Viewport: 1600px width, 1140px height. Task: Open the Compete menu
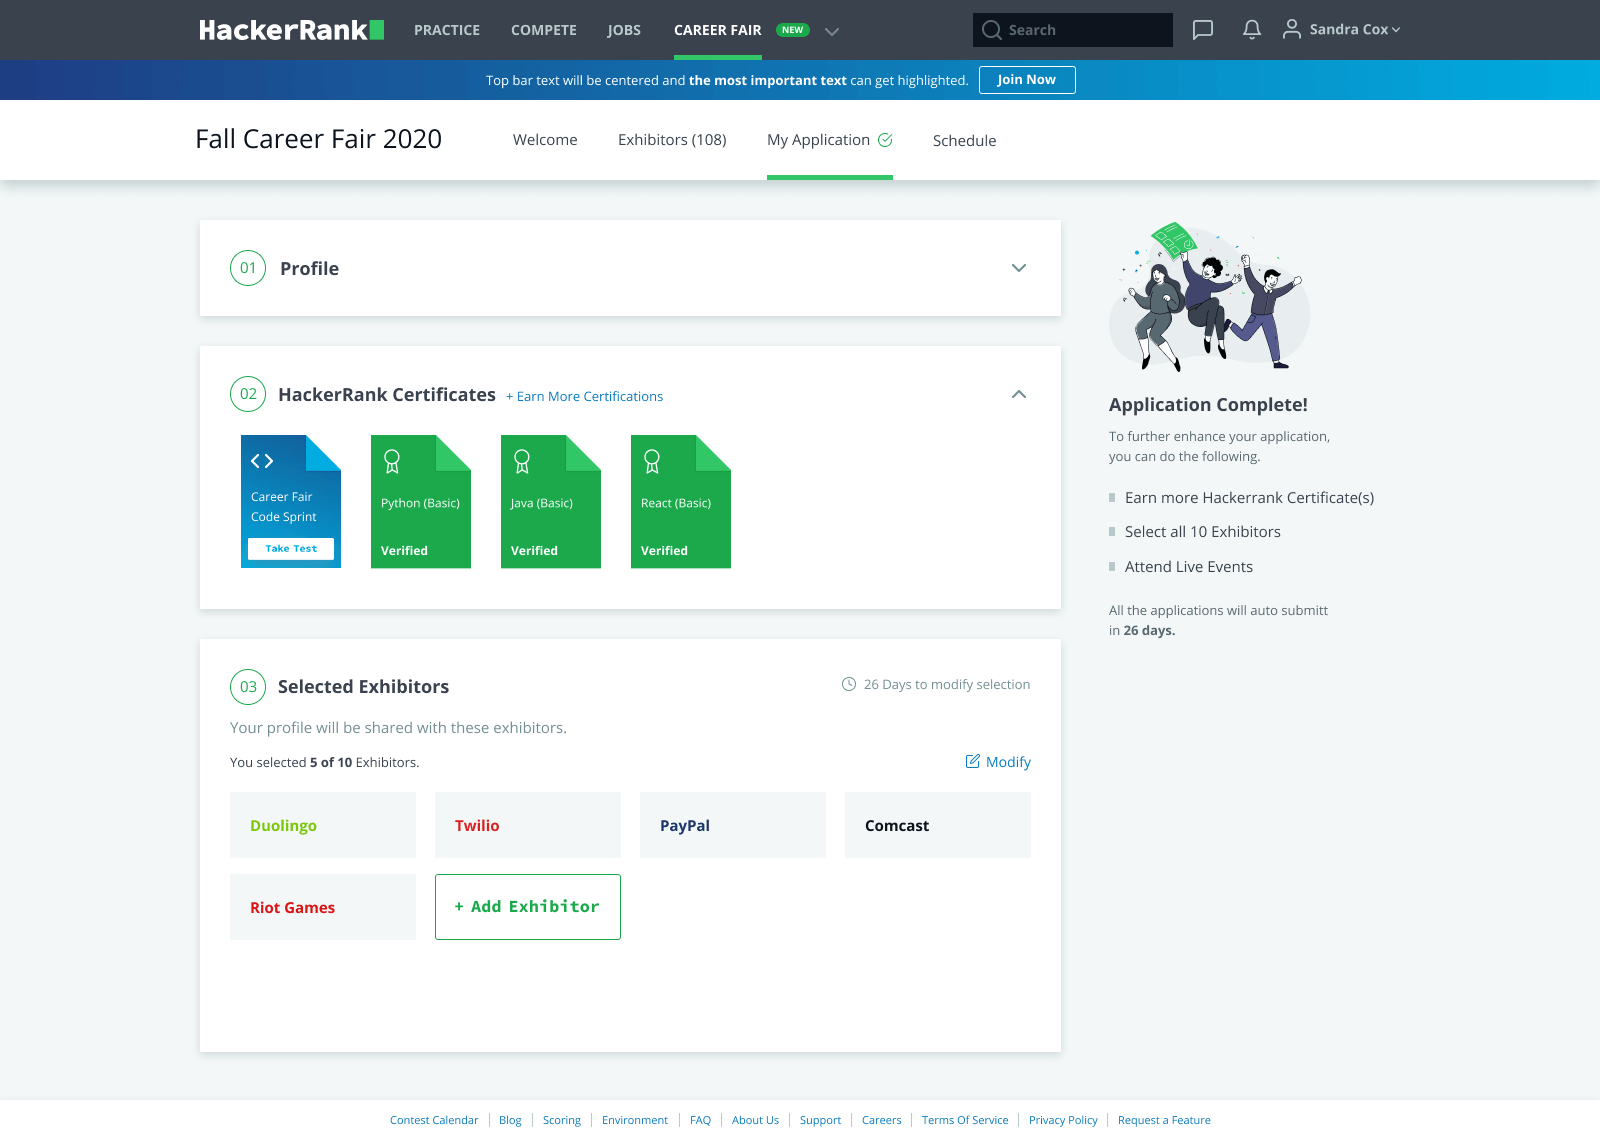(x=544, y=30)
